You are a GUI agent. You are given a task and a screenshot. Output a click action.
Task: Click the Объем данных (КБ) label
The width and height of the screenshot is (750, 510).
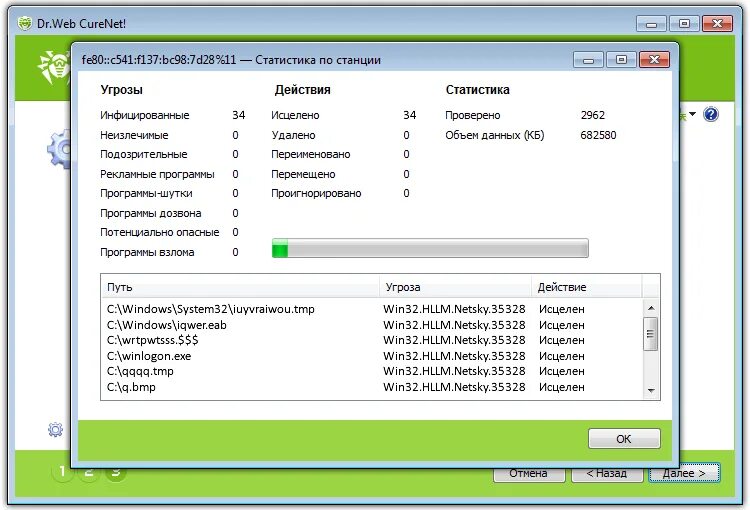coord(495,135)
